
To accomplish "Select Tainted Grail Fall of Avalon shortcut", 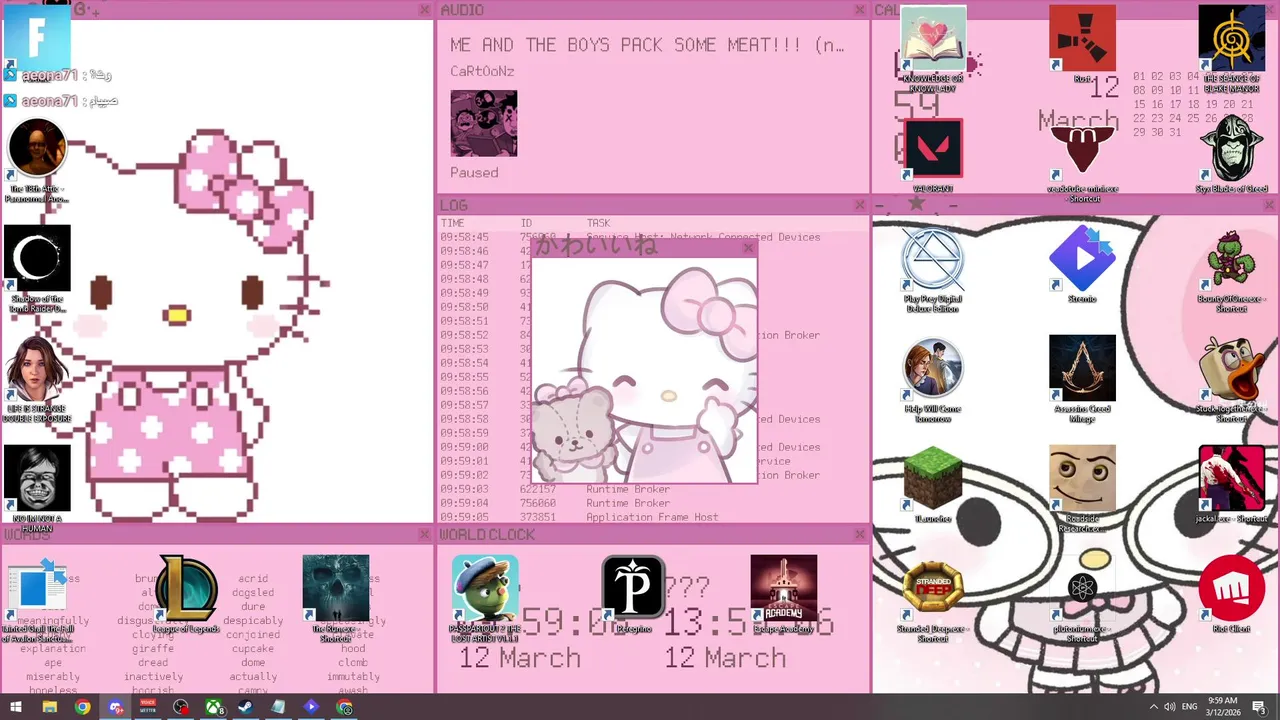I will 37,600.
